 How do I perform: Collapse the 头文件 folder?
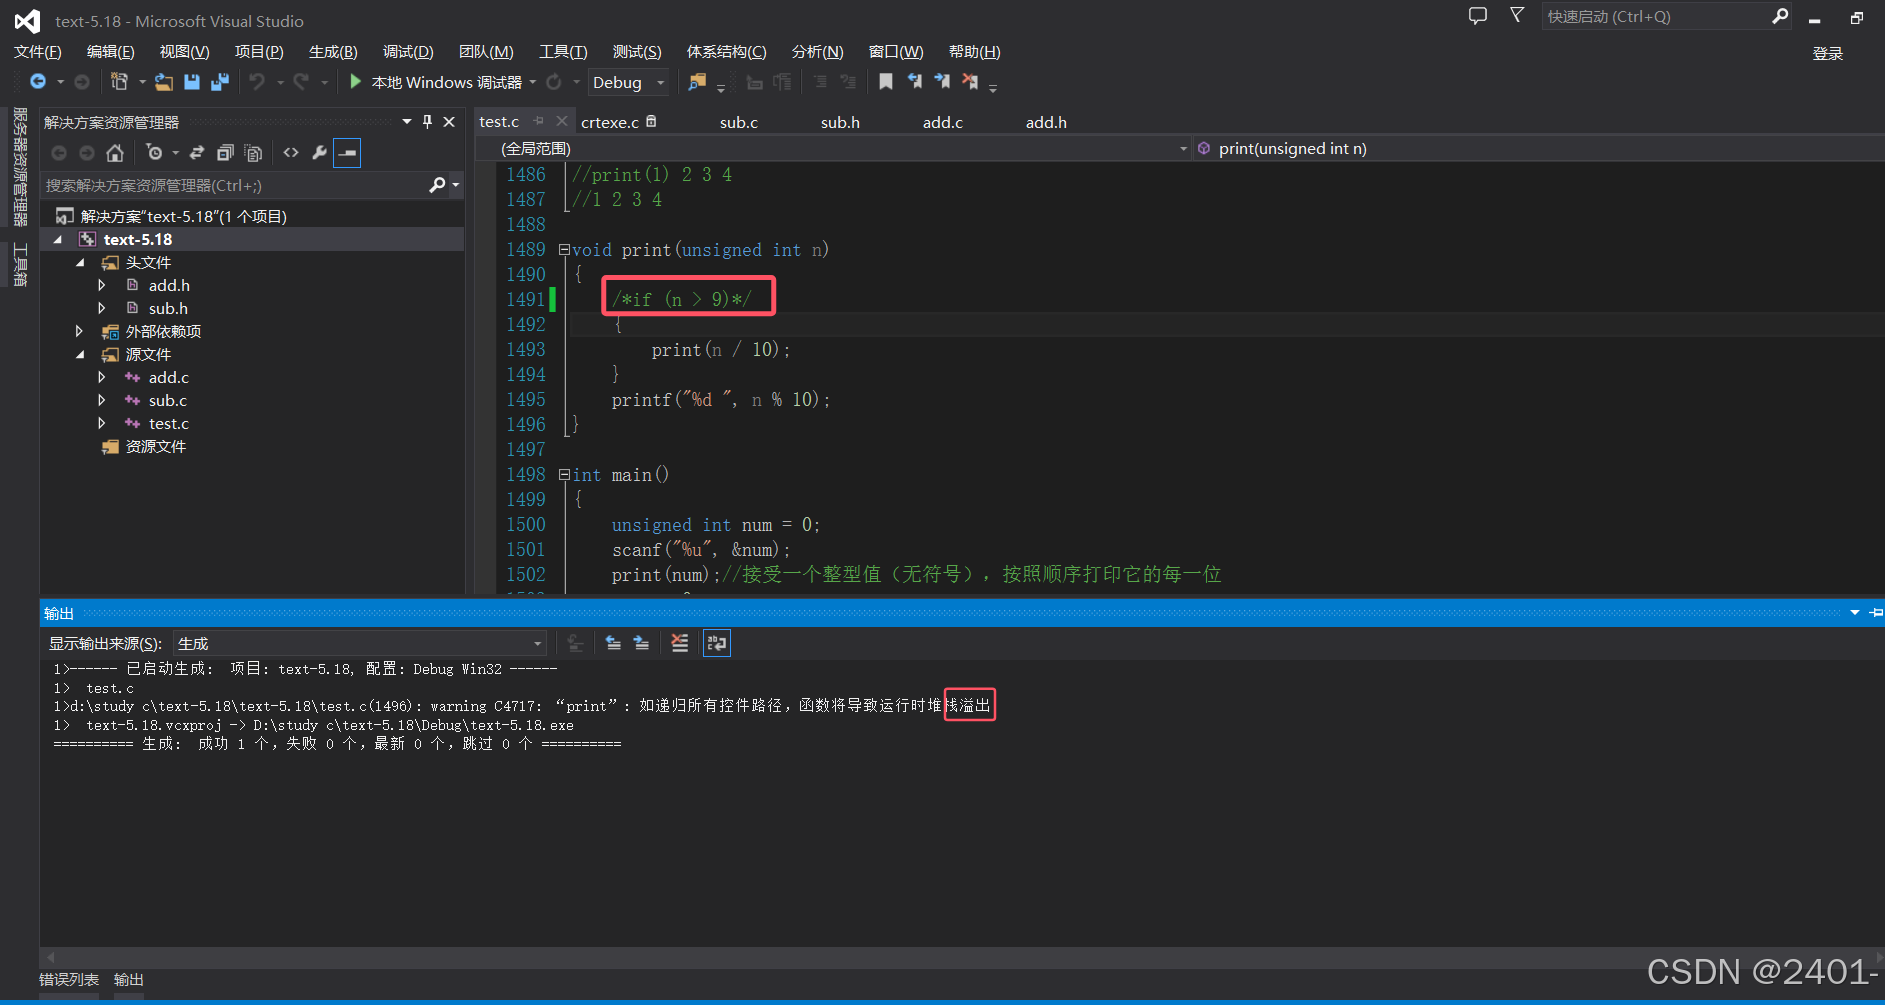click(x=80, y=262)
